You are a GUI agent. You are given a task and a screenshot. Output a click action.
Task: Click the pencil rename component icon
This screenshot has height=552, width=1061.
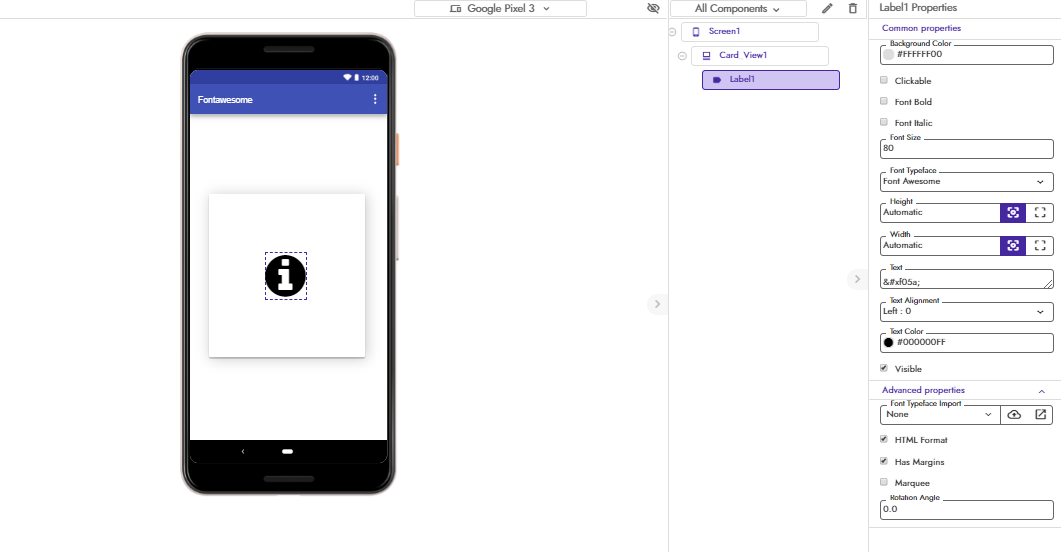(x=827, y=8)
